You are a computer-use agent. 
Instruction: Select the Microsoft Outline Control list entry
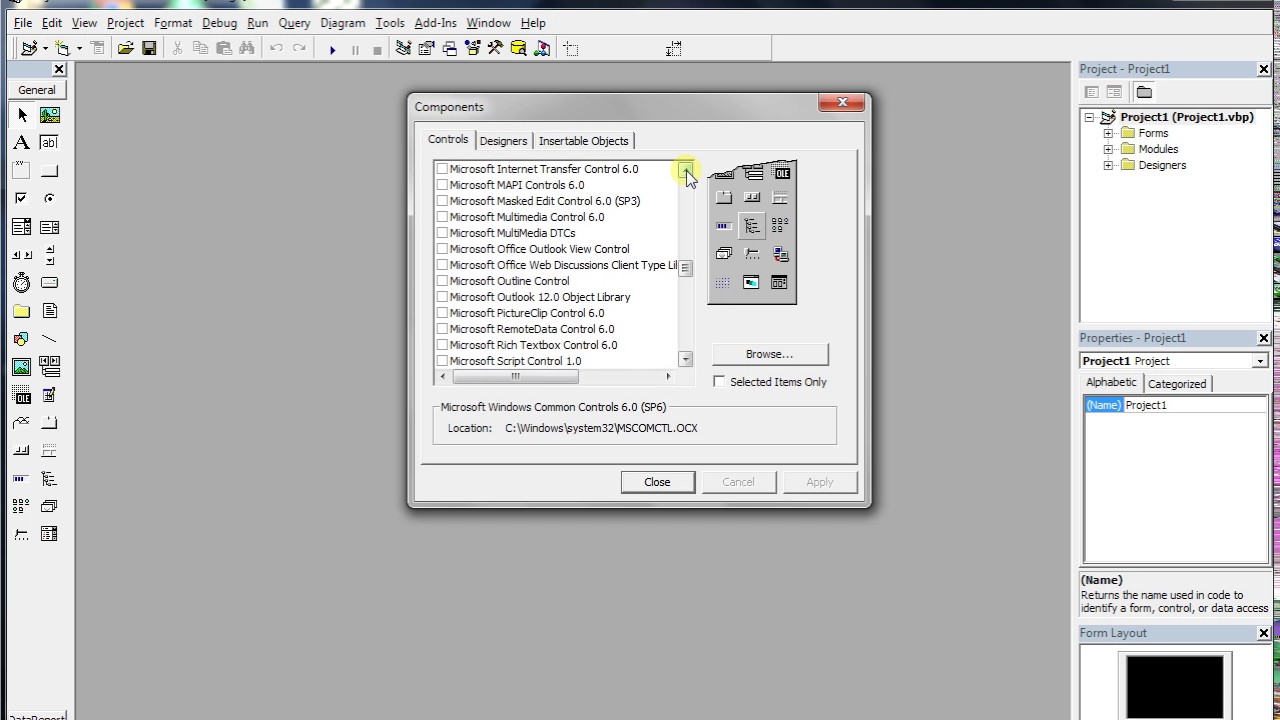click(509, 281)
